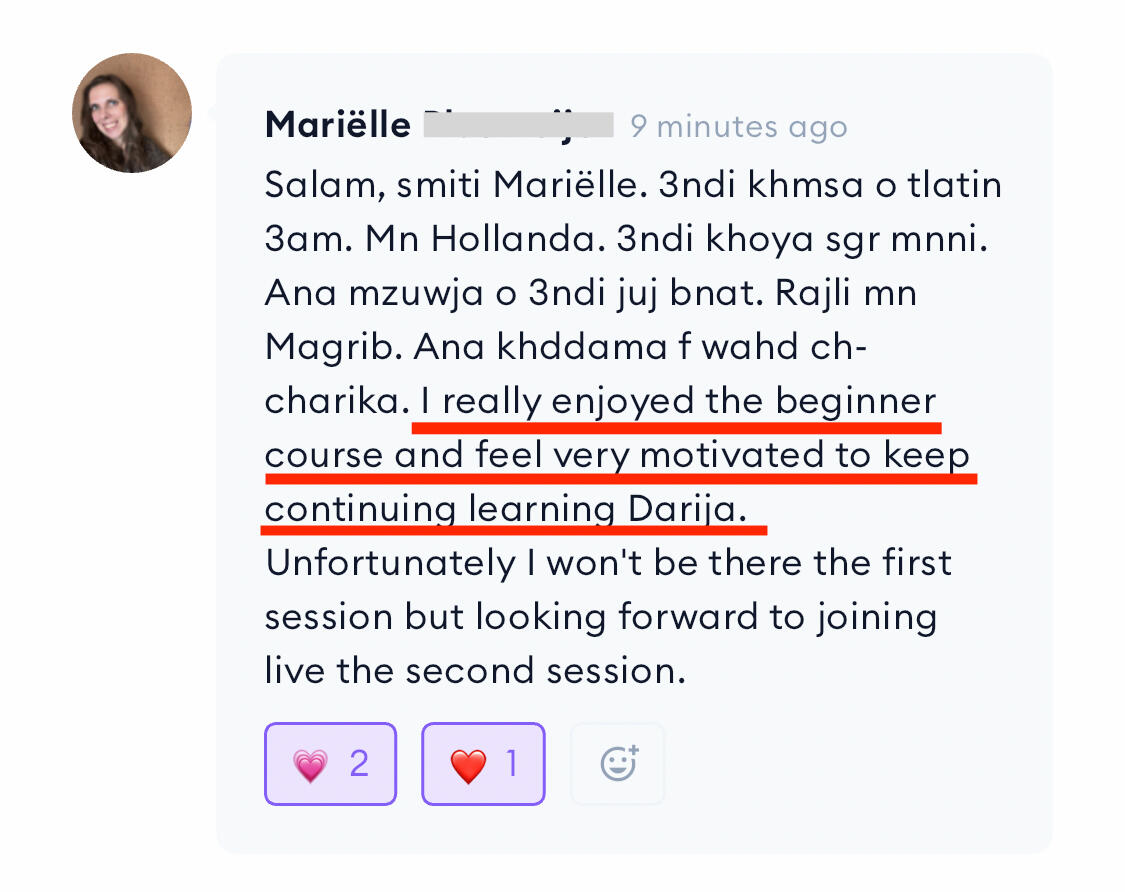The width and height of the screenshot is (1125, 892).
Task: Click the reaction count number 2
Action: [359, 764]
